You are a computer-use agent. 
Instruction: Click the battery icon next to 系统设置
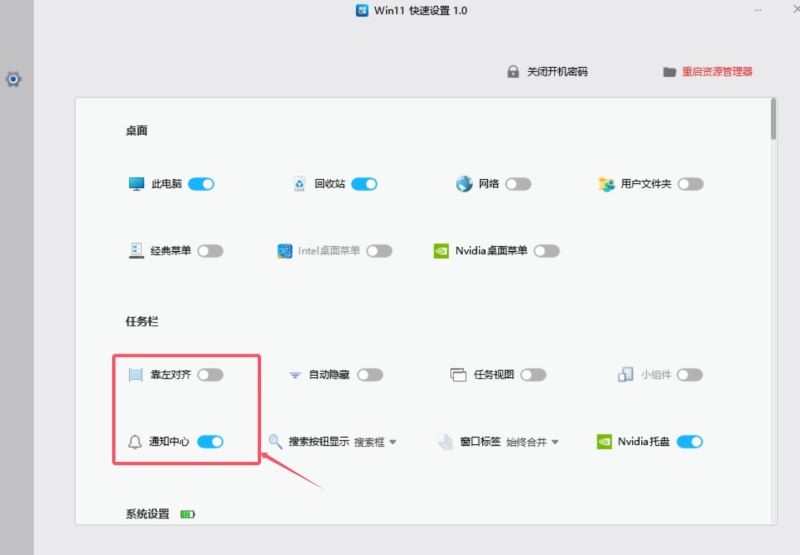(x=188, y=514)
